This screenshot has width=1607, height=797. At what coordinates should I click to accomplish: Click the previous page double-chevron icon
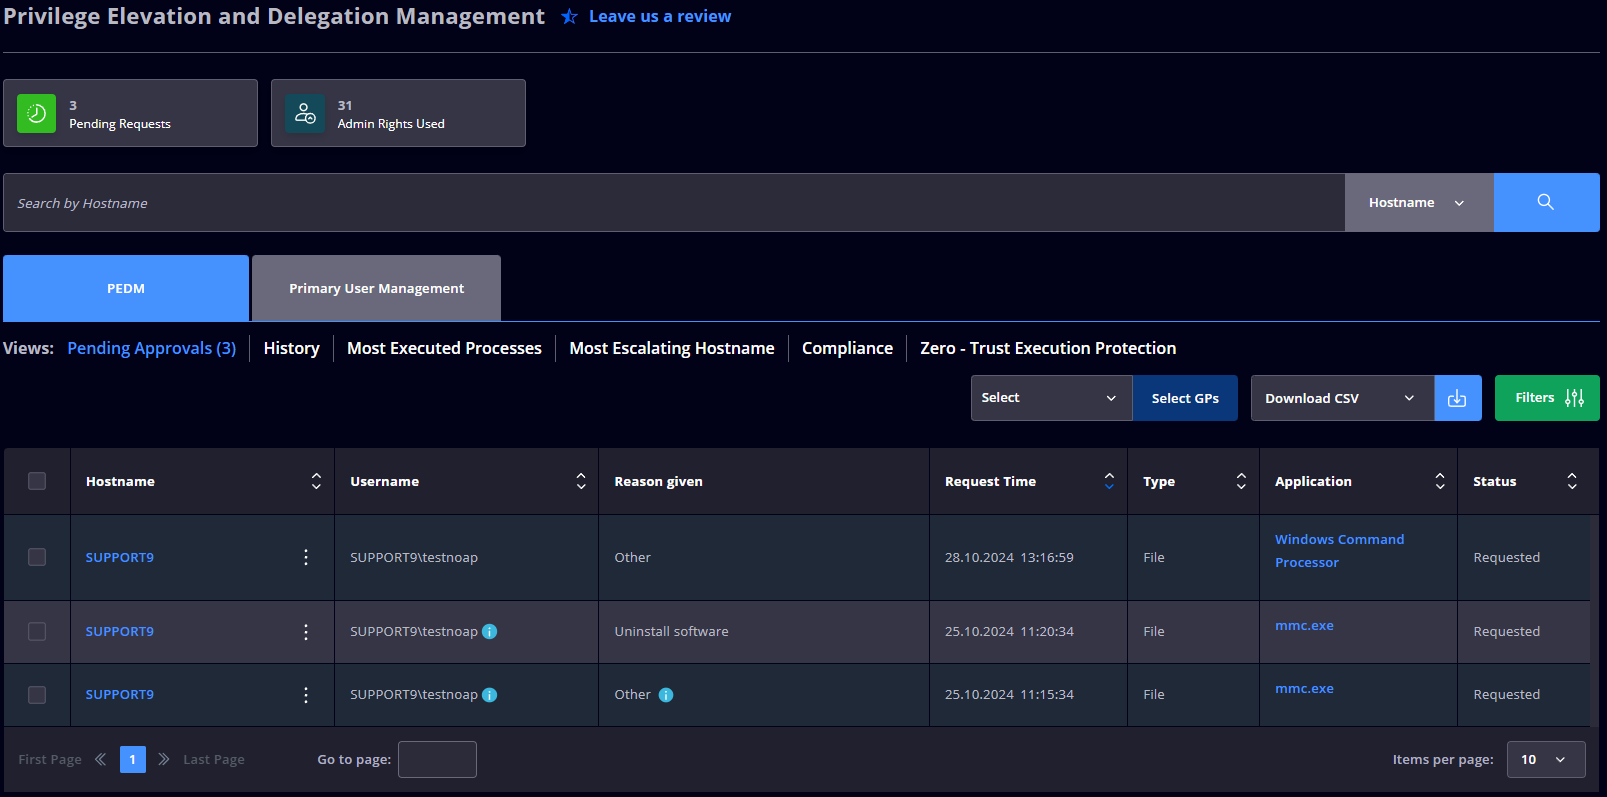101,759
